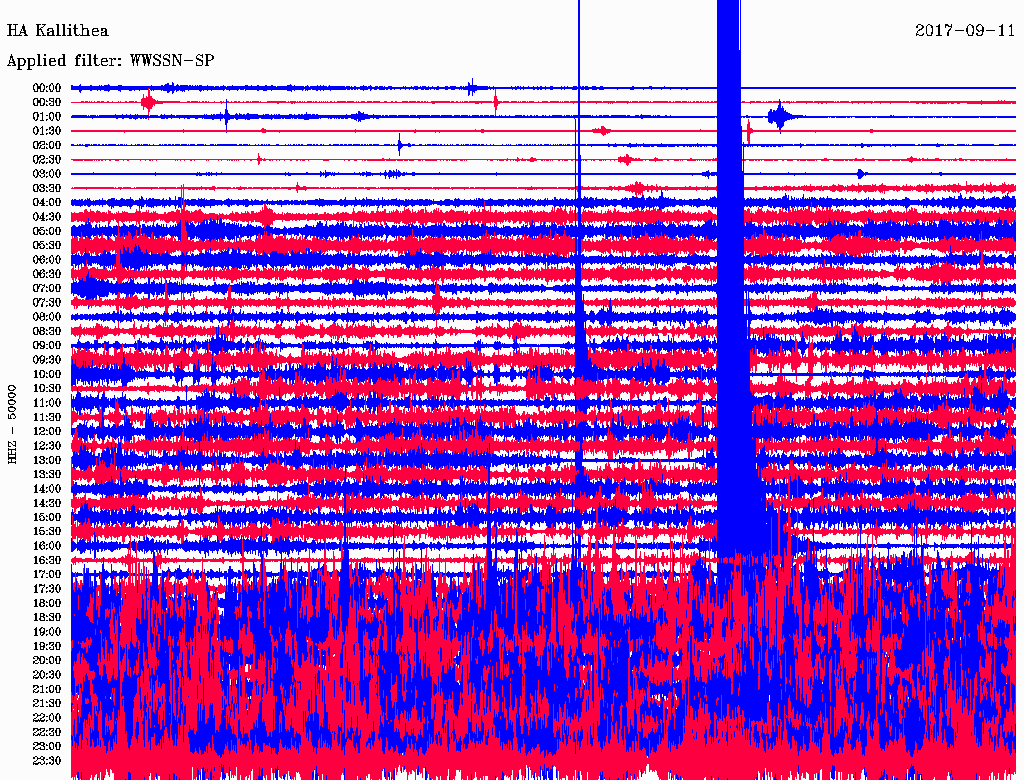Image resolution: width=1024 pixels, height=780 pixels.
Task: Pick the 16:00 time label
Action: coord(47,545)
